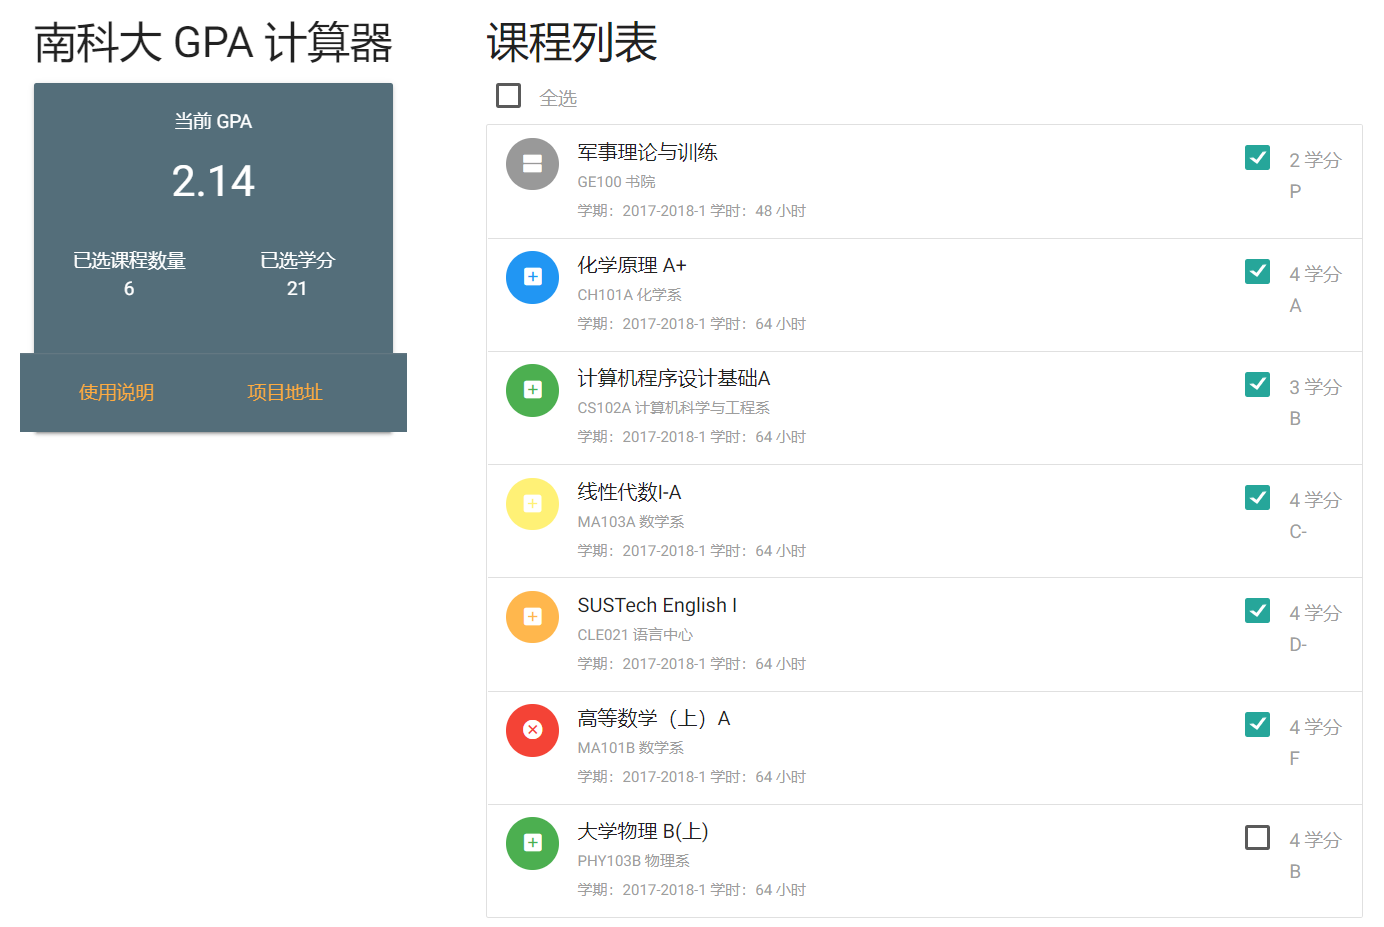1384x927 pixels.
Task: Click the grade F label
Action: [x=1294, y=759]
